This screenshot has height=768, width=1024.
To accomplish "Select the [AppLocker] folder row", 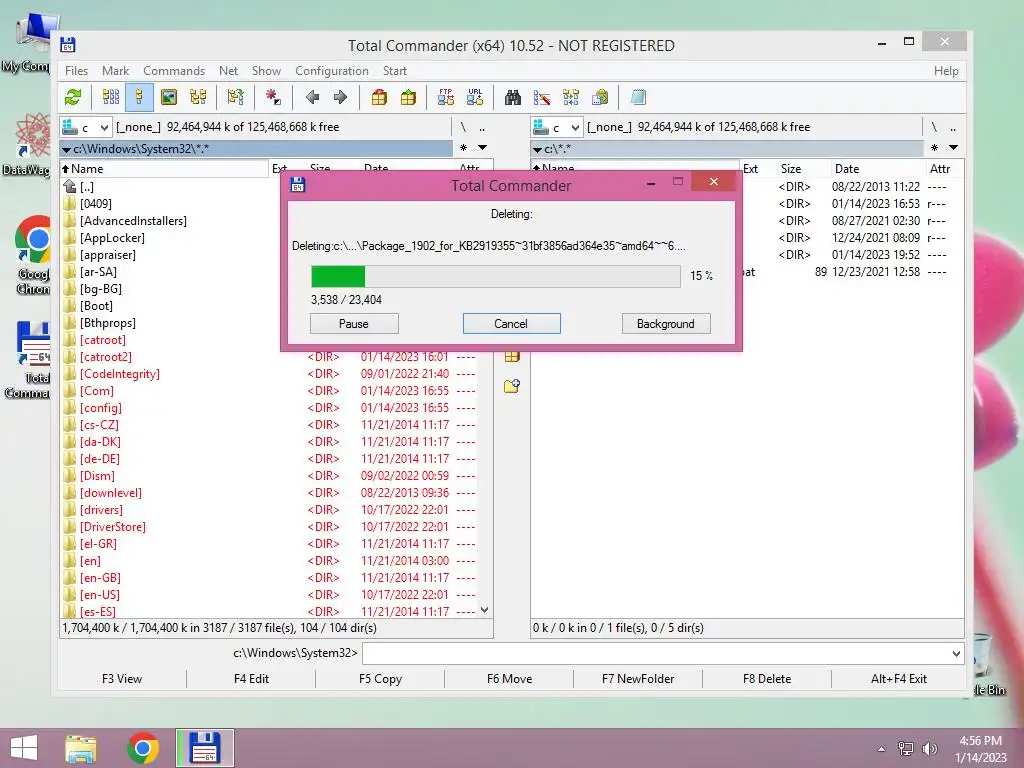I will click(172, 238).
